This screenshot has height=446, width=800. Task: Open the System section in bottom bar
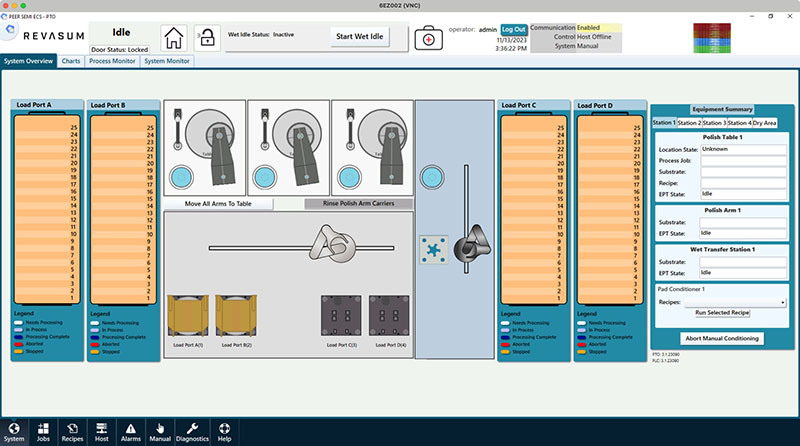pos(14,432)
